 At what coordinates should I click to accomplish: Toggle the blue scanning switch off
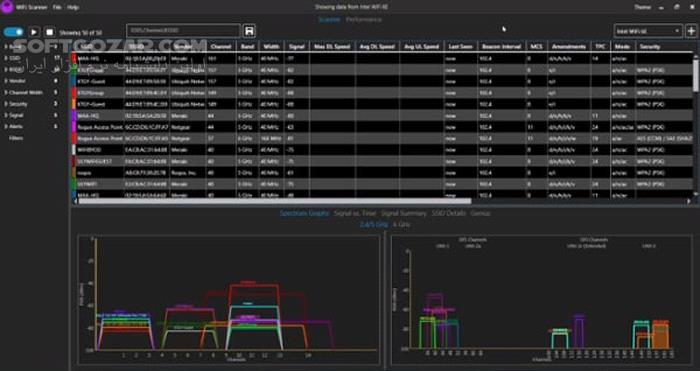pyautogui.click(x=13, y=32)
